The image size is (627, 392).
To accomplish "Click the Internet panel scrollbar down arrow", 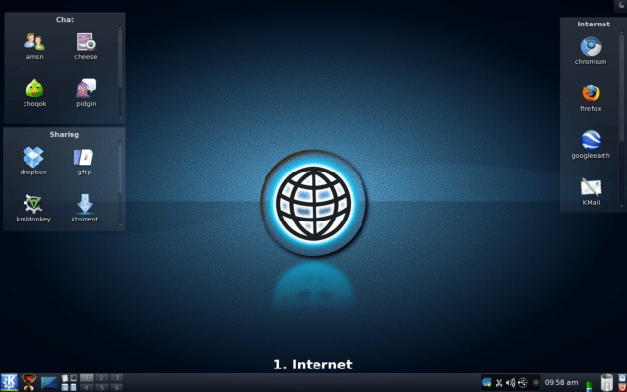I will tap(621, 206).
